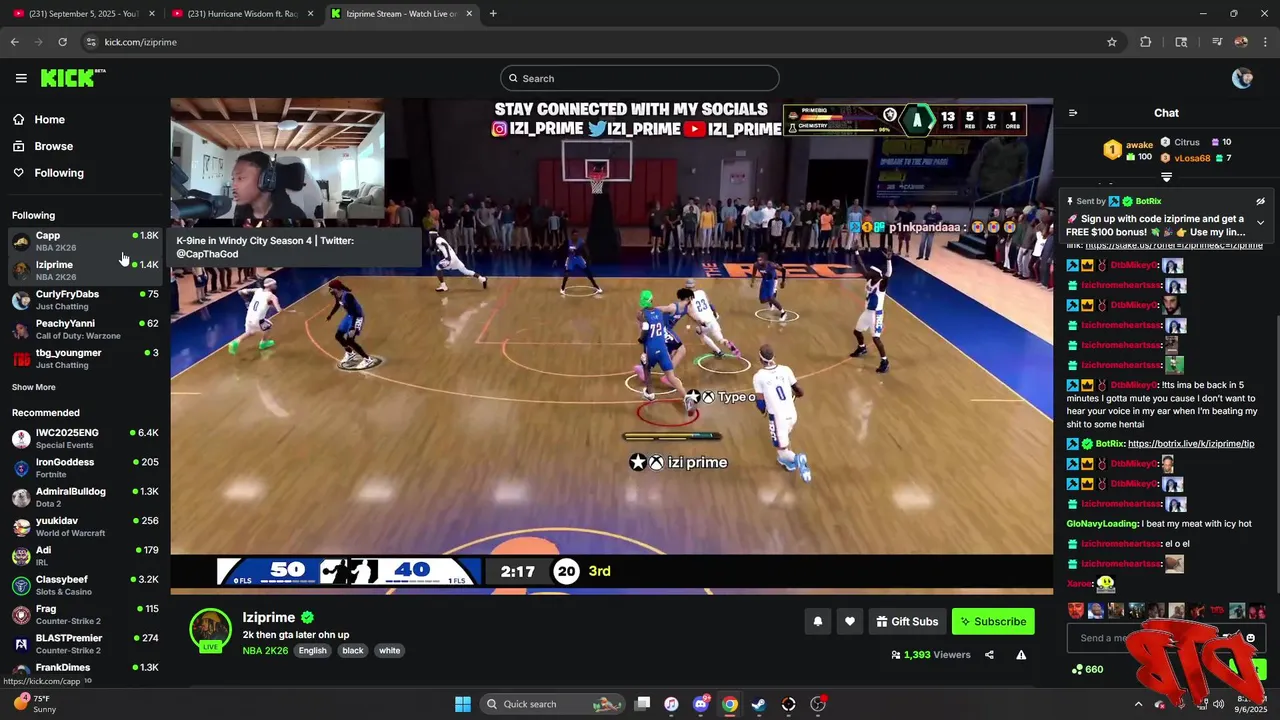Open Steam from taskbar
This screenshot has height=720, width=1280.
coord(759,704)
